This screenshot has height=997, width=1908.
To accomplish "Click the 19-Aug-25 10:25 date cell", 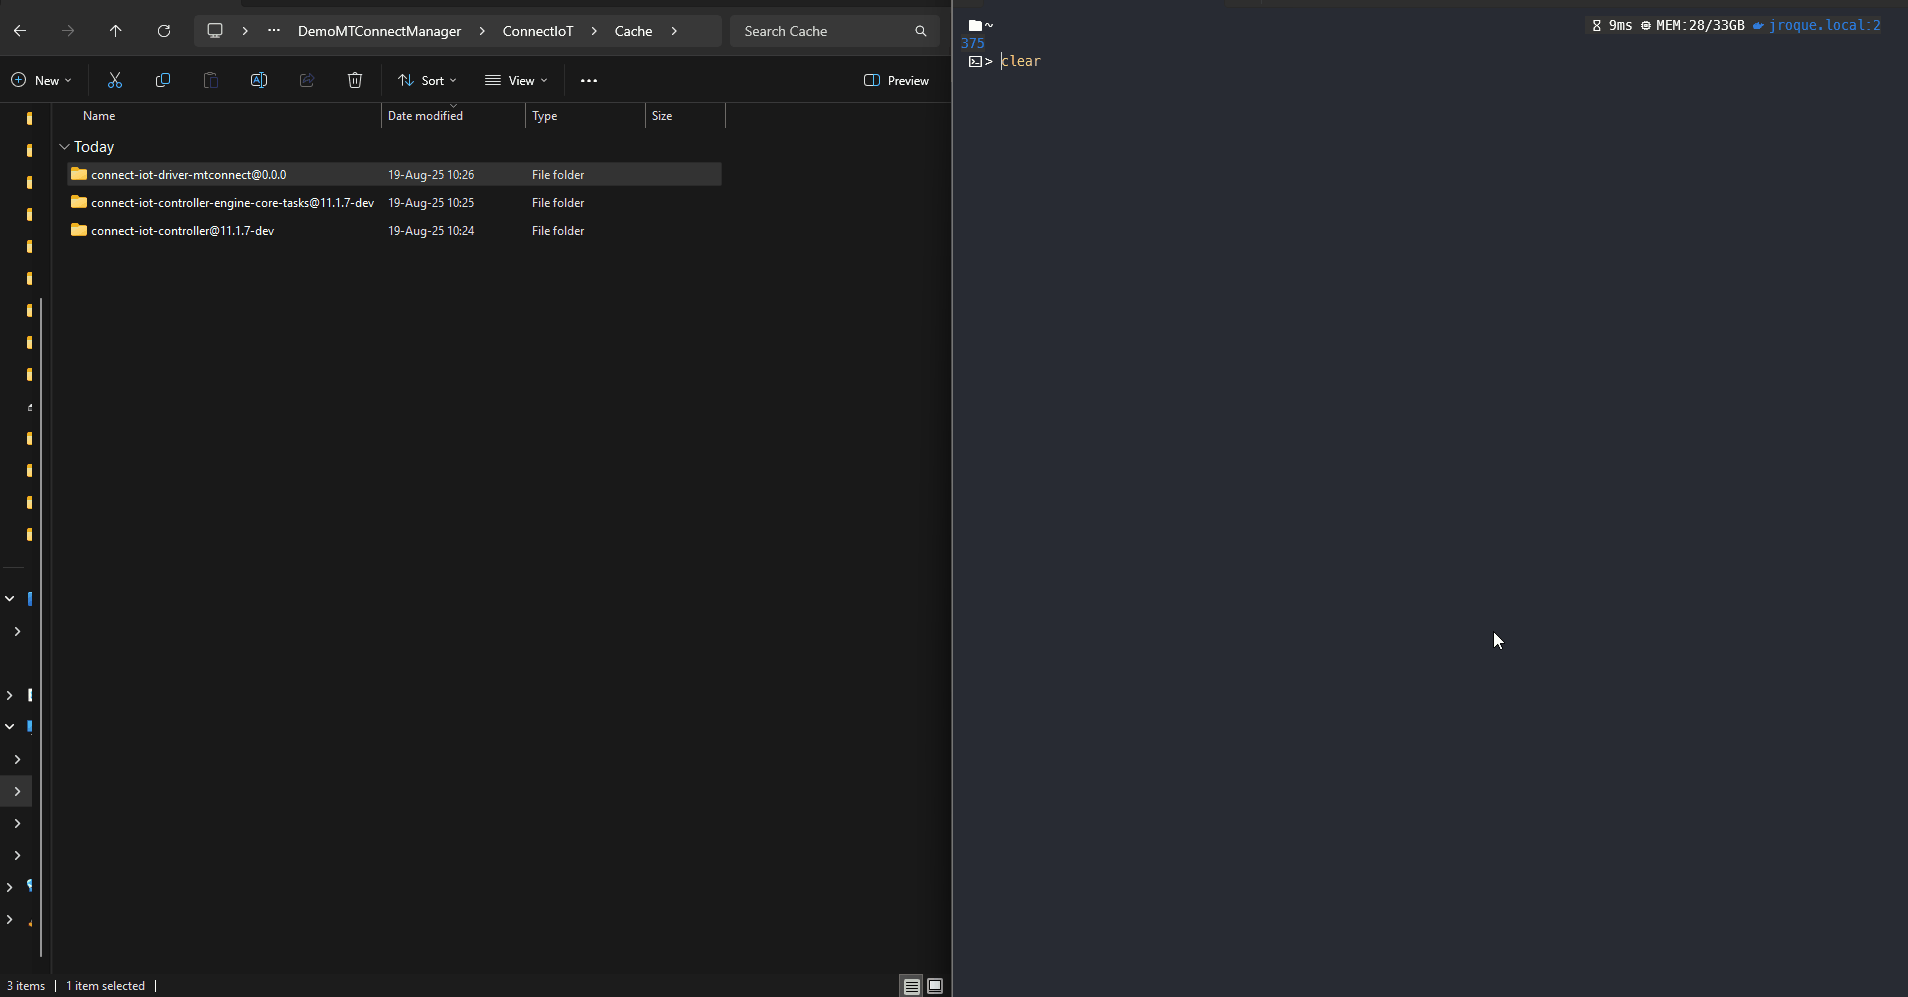I will pyautogui.click(x=431, y=202).
